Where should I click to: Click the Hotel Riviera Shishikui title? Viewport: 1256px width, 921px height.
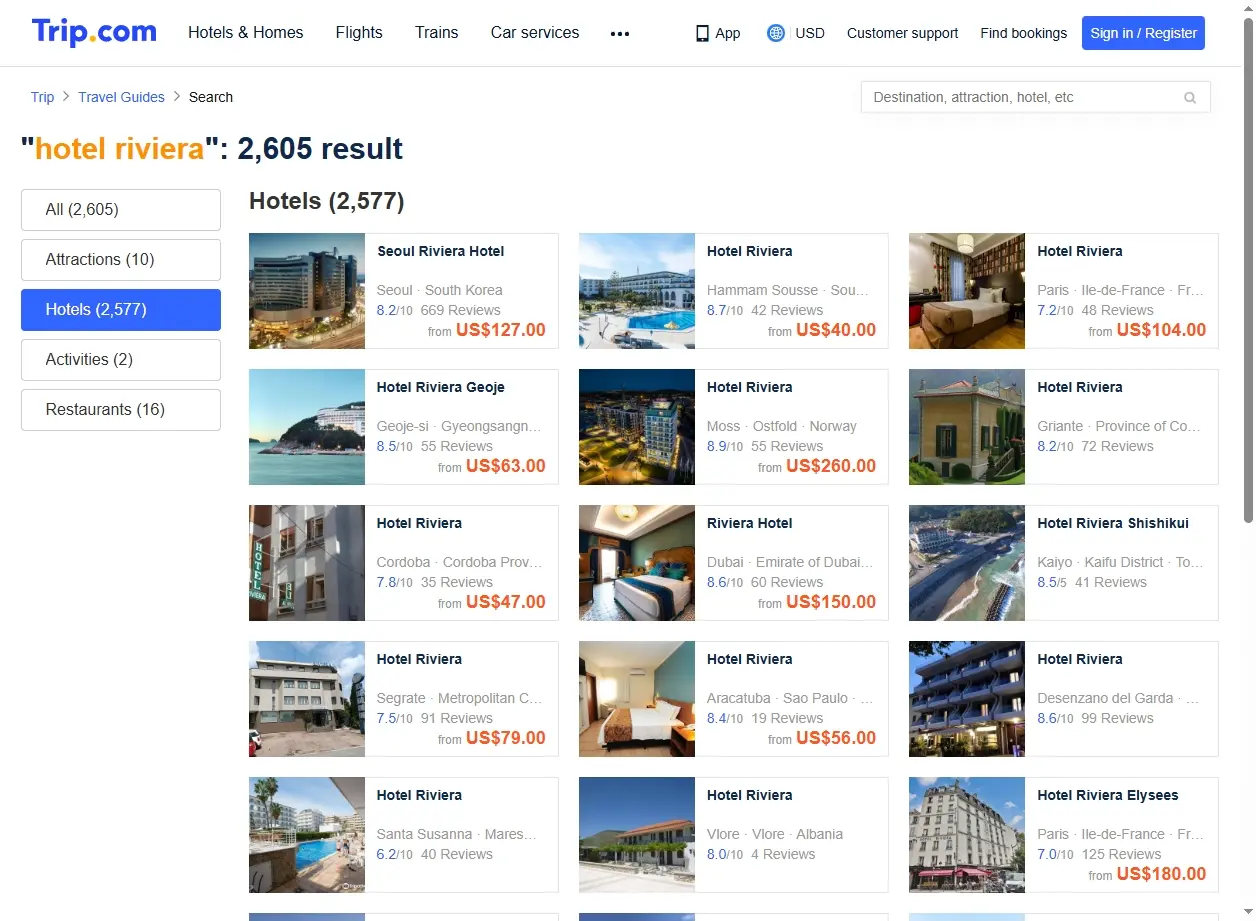coord(1113,523)
